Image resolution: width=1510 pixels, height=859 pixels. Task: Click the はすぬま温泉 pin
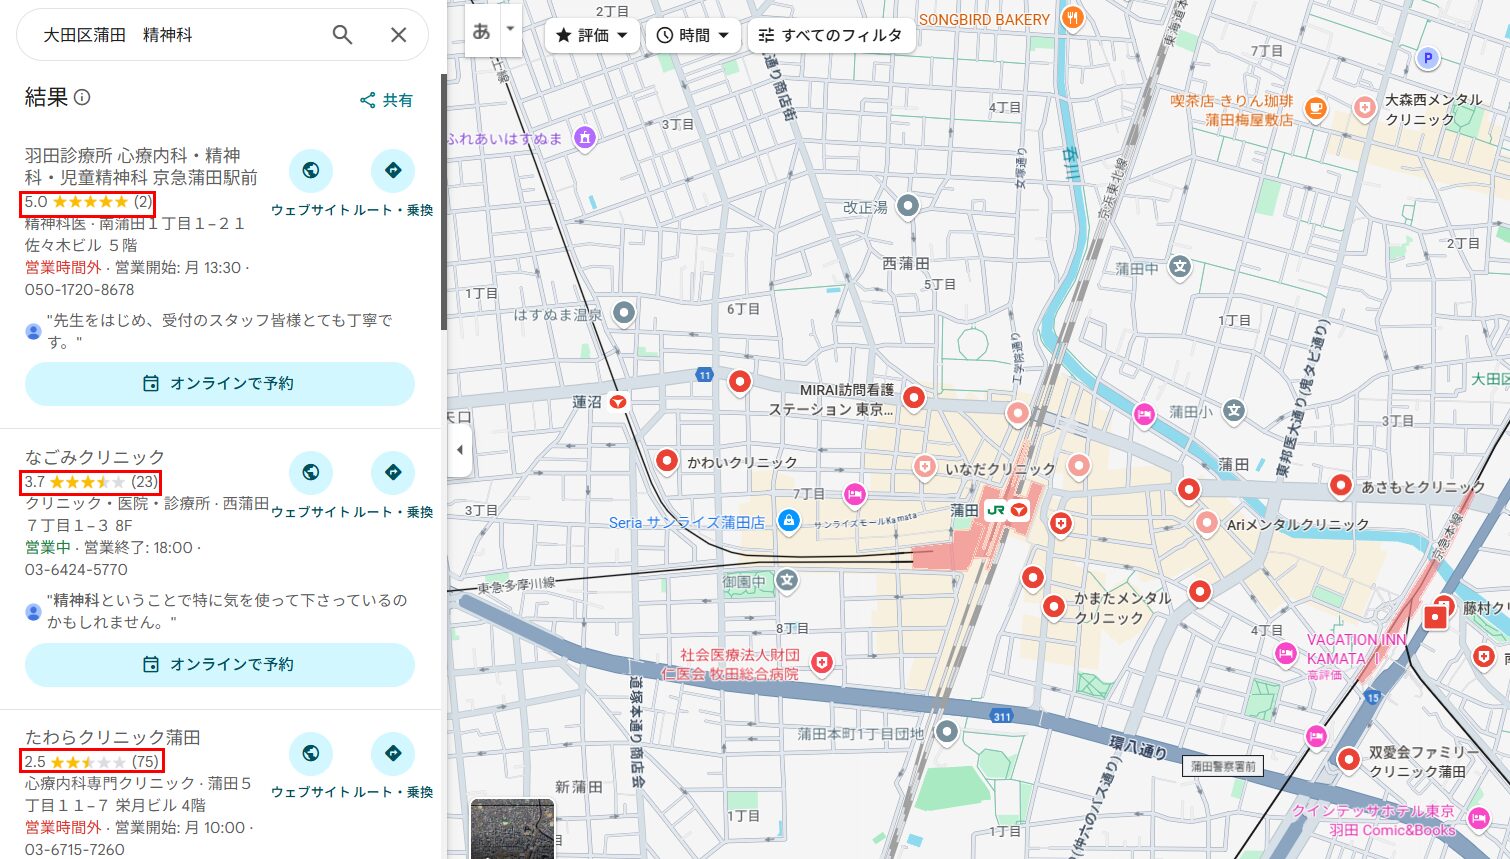[624, 313]
